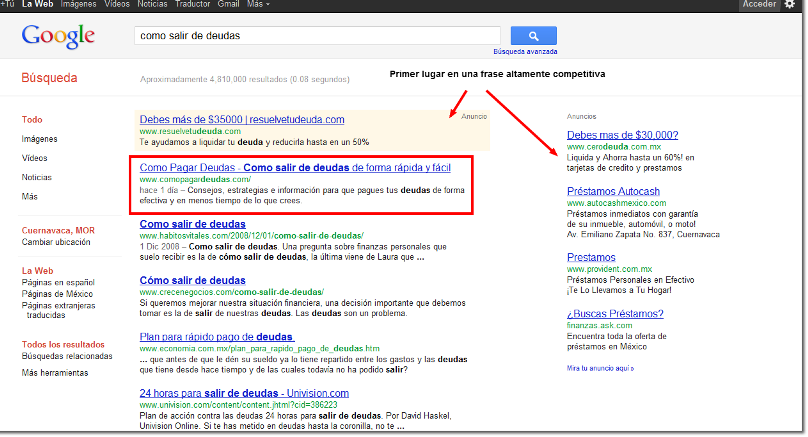This screenshot has height=437, width=808.
Task: Open crecenegocios 'Cómo salir de deudas' result
Action: pos(192,280)
